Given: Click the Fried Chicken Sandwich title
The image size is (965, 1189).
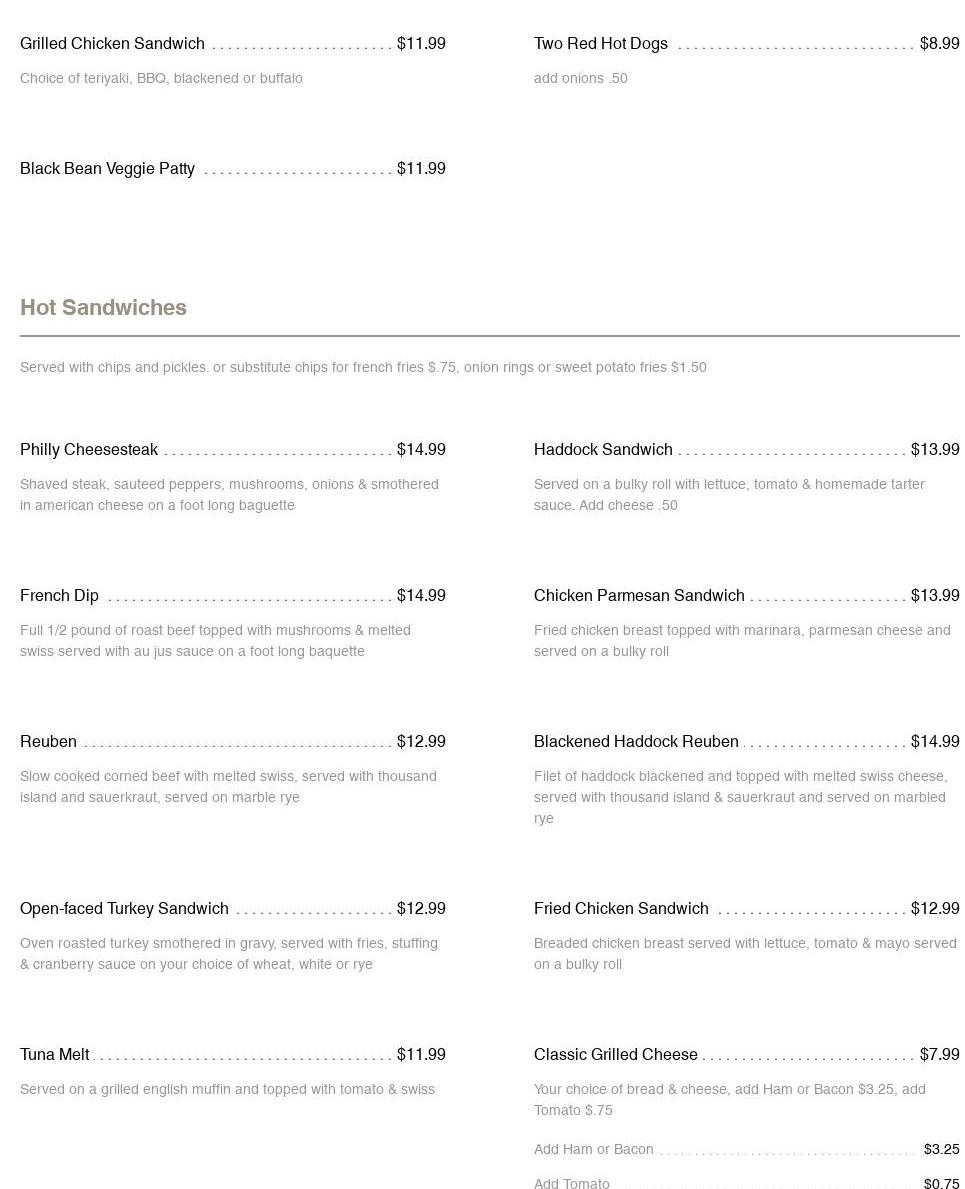Looking at the screenshot, I should 621,909.
